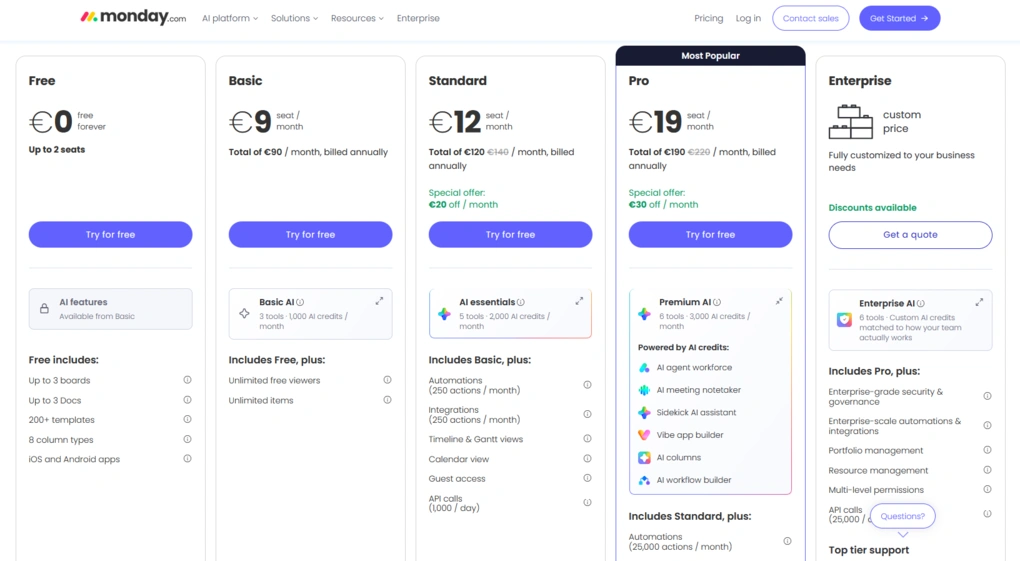Screen dimensions: 1020x561
Task: Click the lock icon in AI features box
Action: pyautogui.click(x=44, y=308)
